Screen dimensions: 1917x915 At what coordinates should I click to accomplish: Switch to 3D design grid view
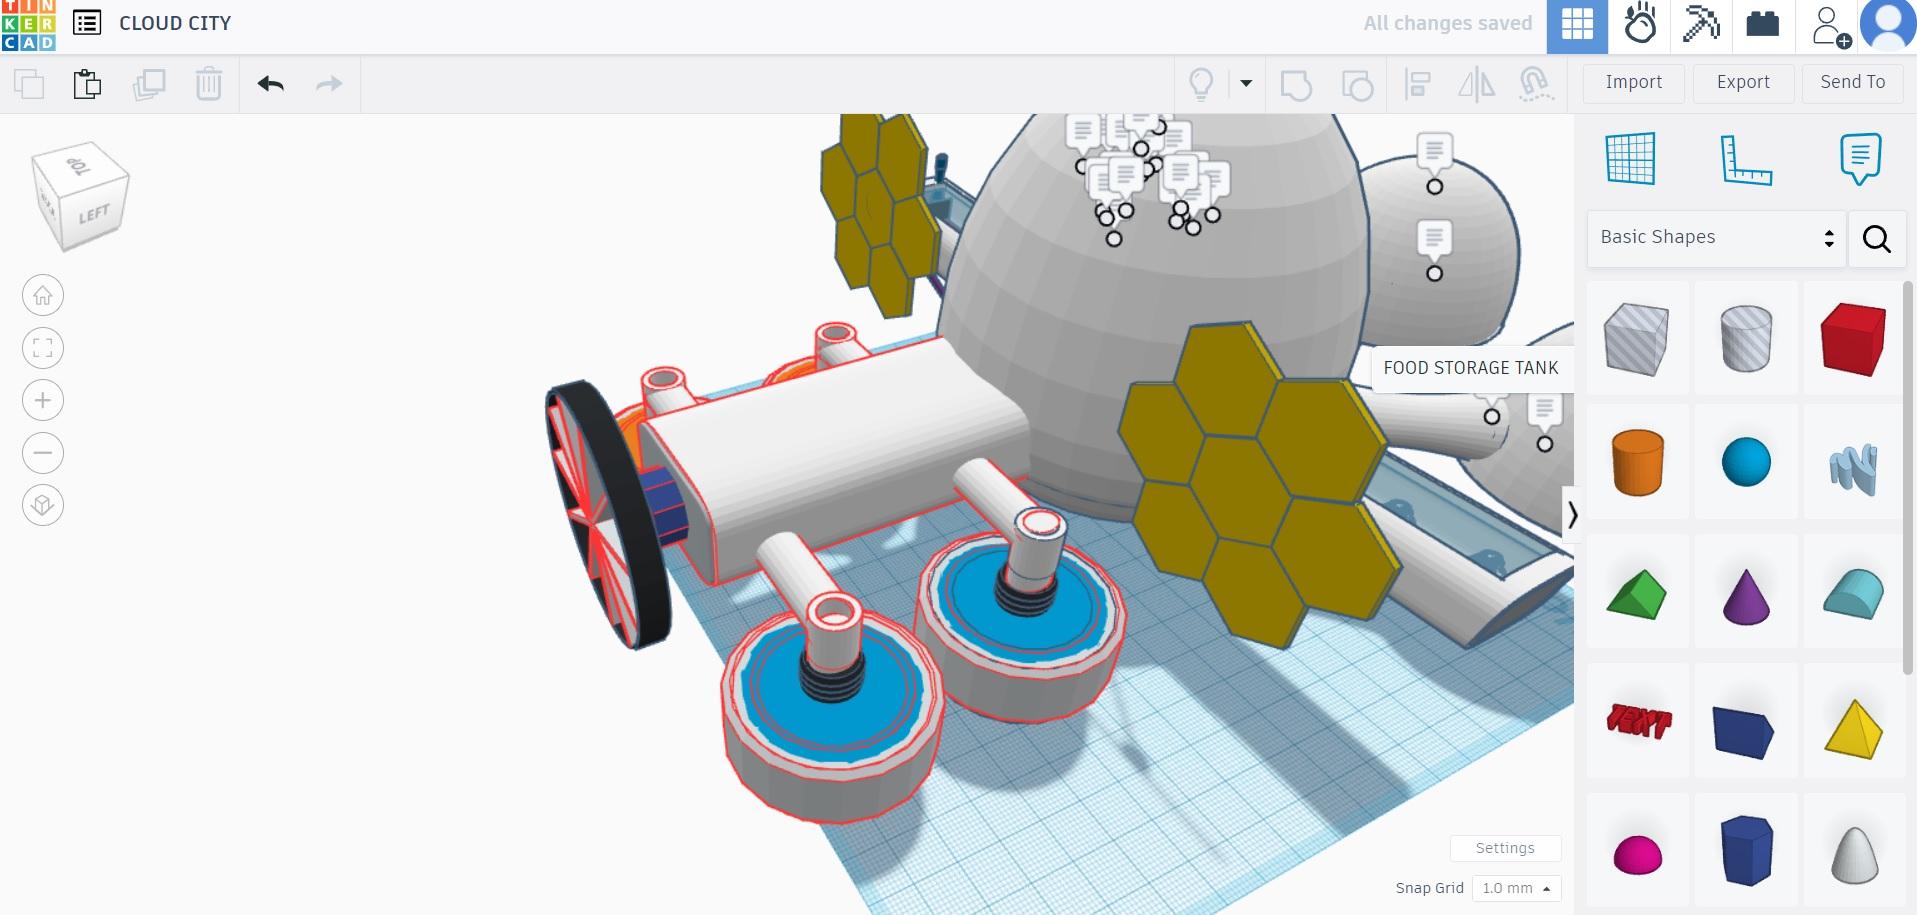click(1577, 26)
